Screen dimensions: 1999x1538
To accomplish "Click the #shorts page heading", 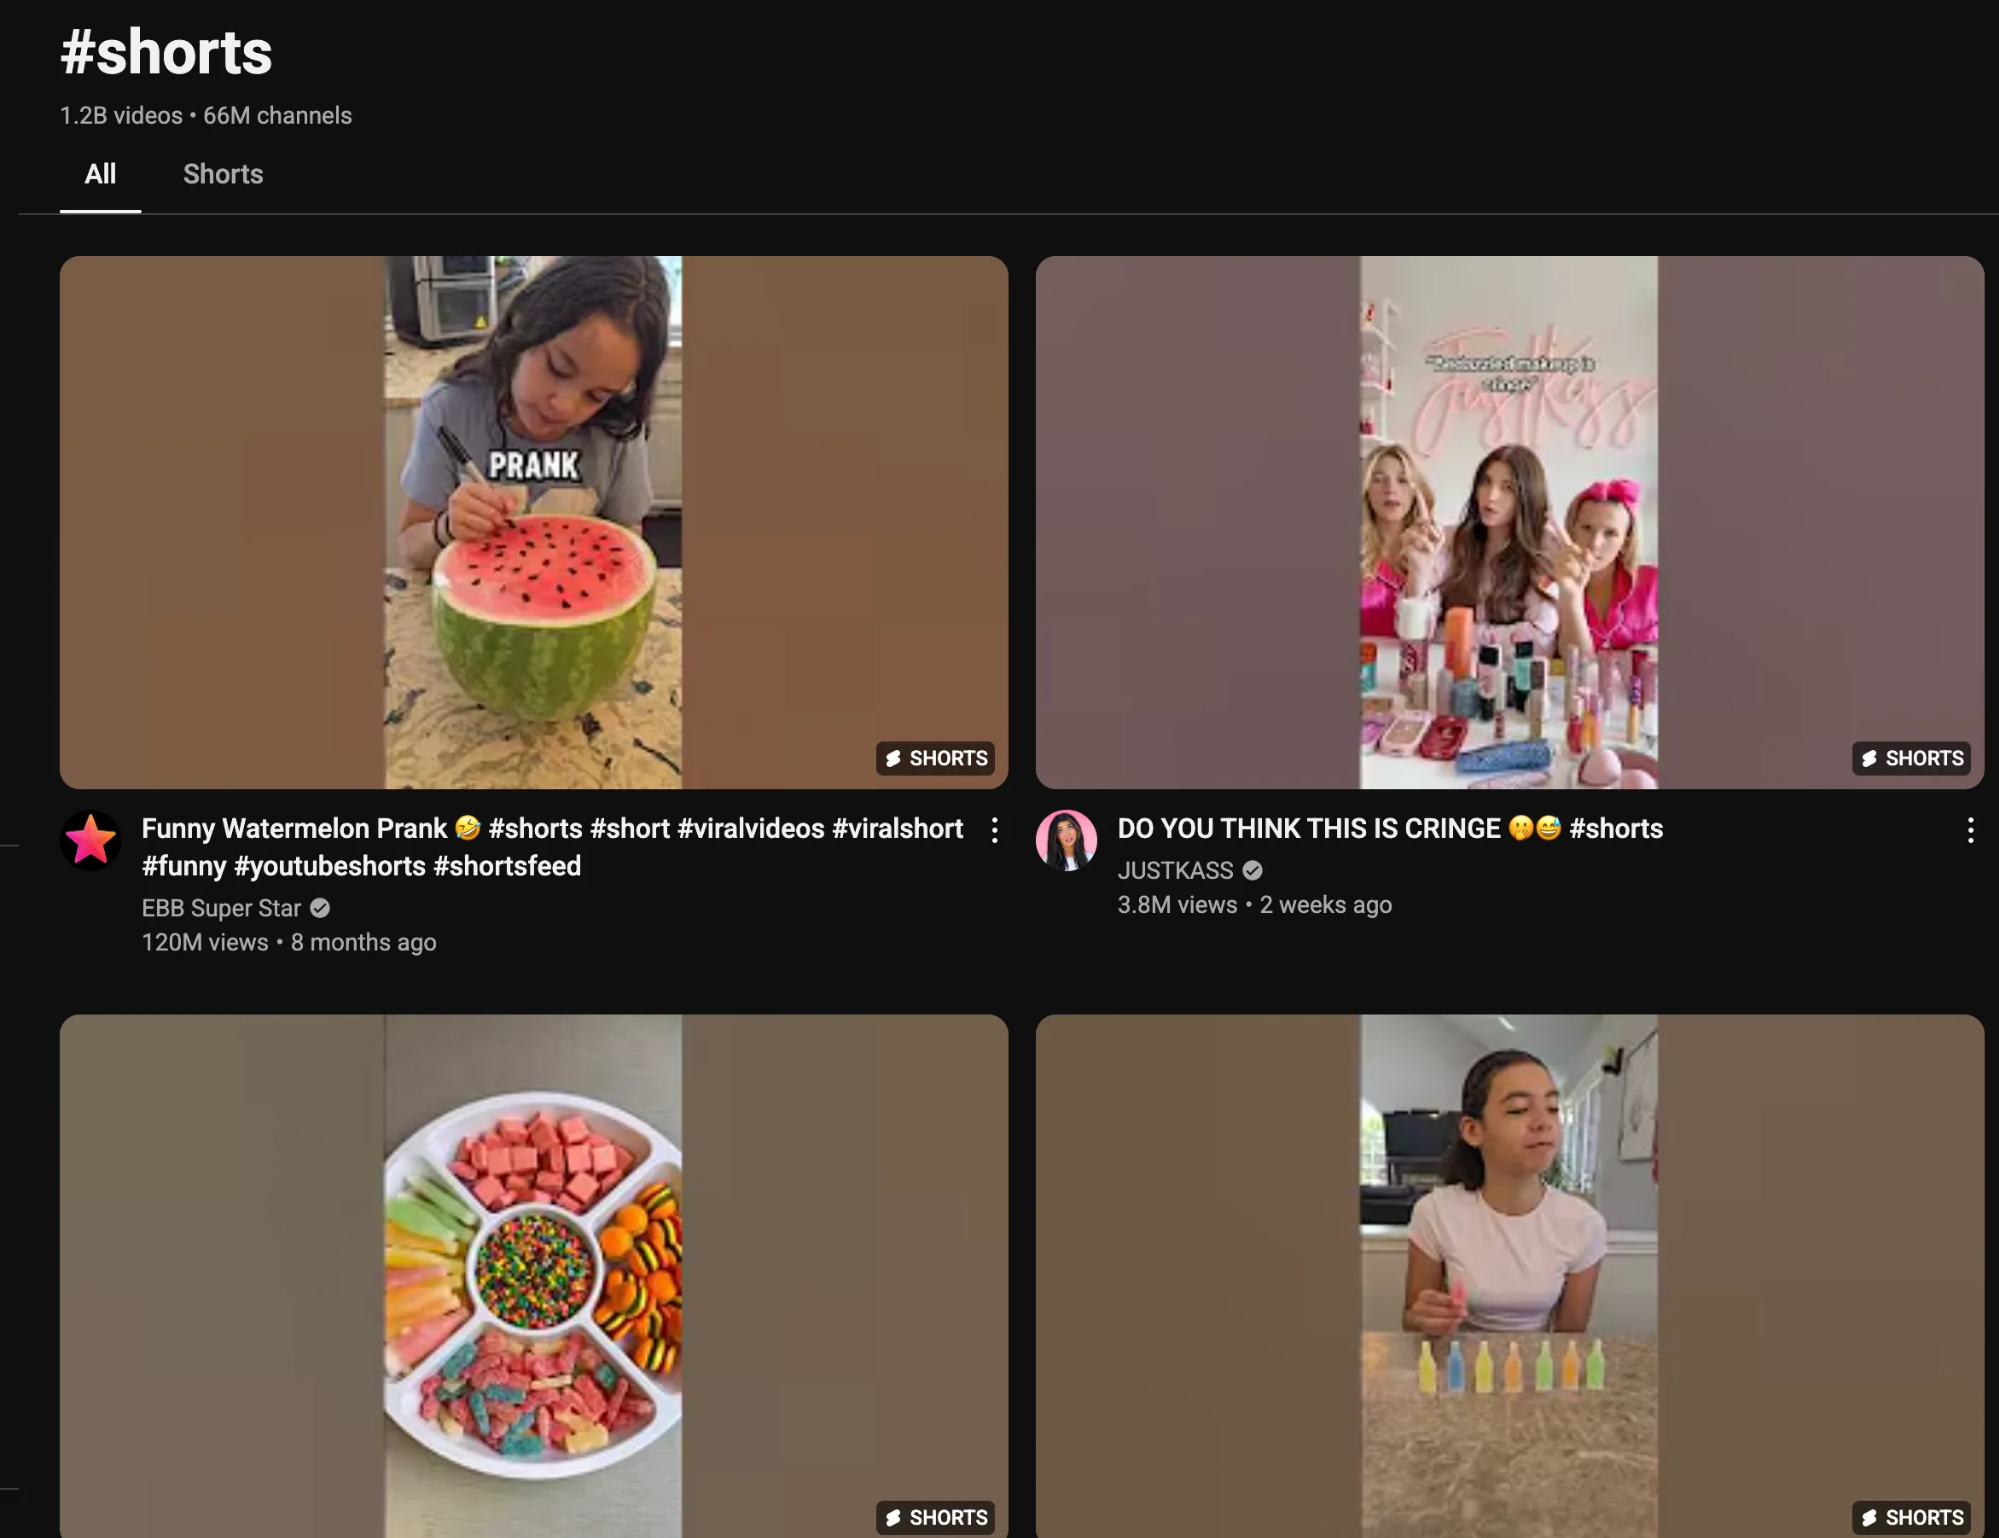I will pos(166,52).
